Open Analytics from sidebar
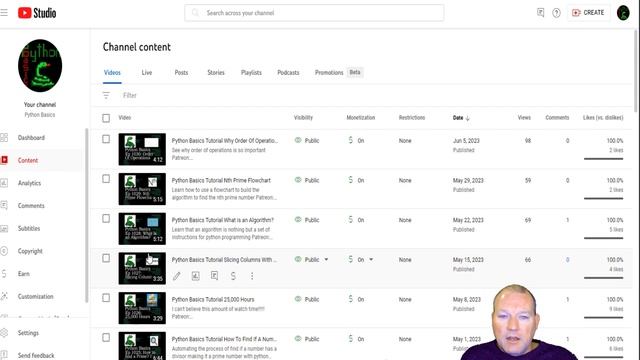The image size is (640, 360). coord(29,183)
